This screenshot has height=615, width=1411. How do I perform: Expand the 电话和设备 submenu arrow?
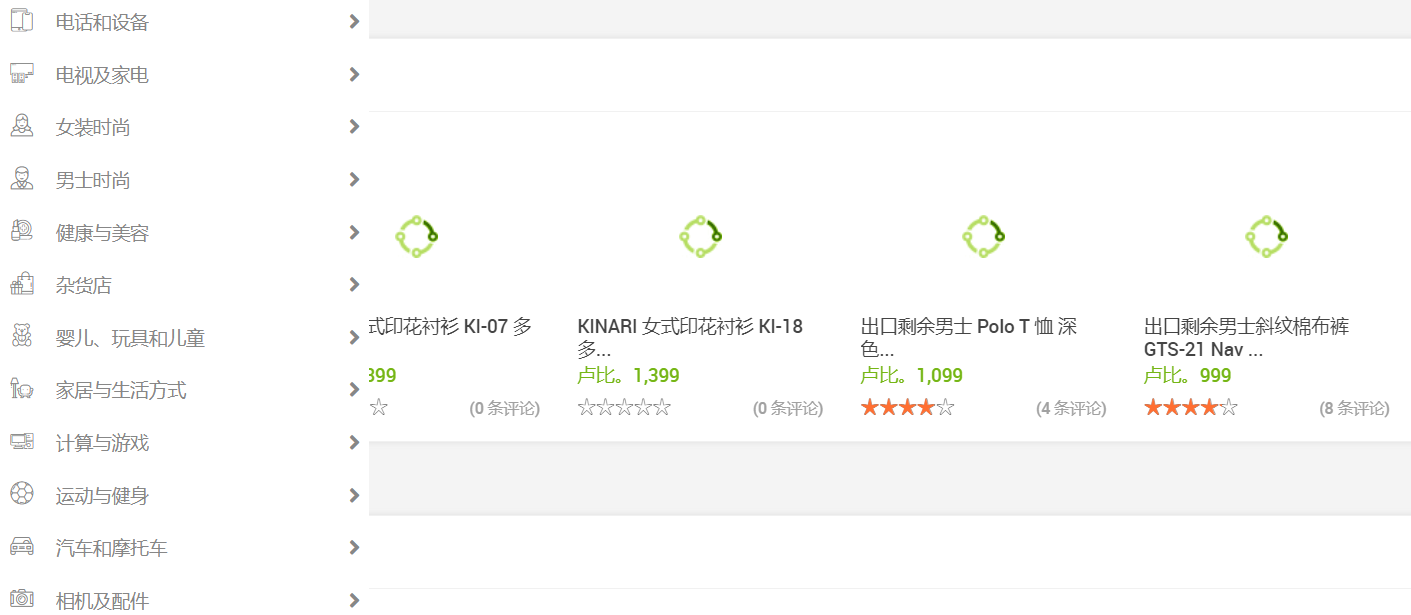click(354, 21)
